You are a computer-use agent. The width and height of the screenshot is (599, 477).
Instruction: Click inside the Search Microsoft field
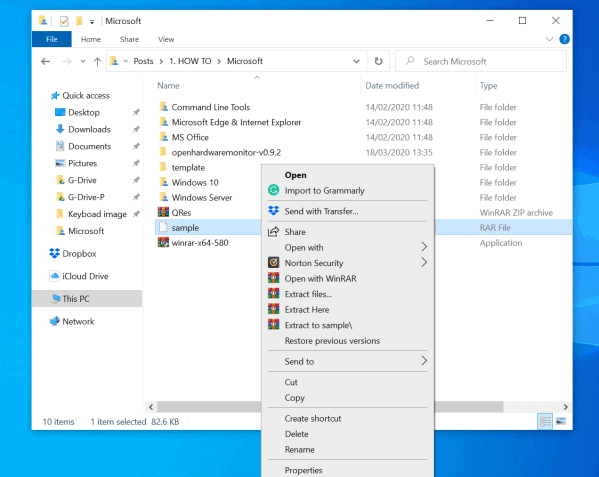[x=481, y=61]
